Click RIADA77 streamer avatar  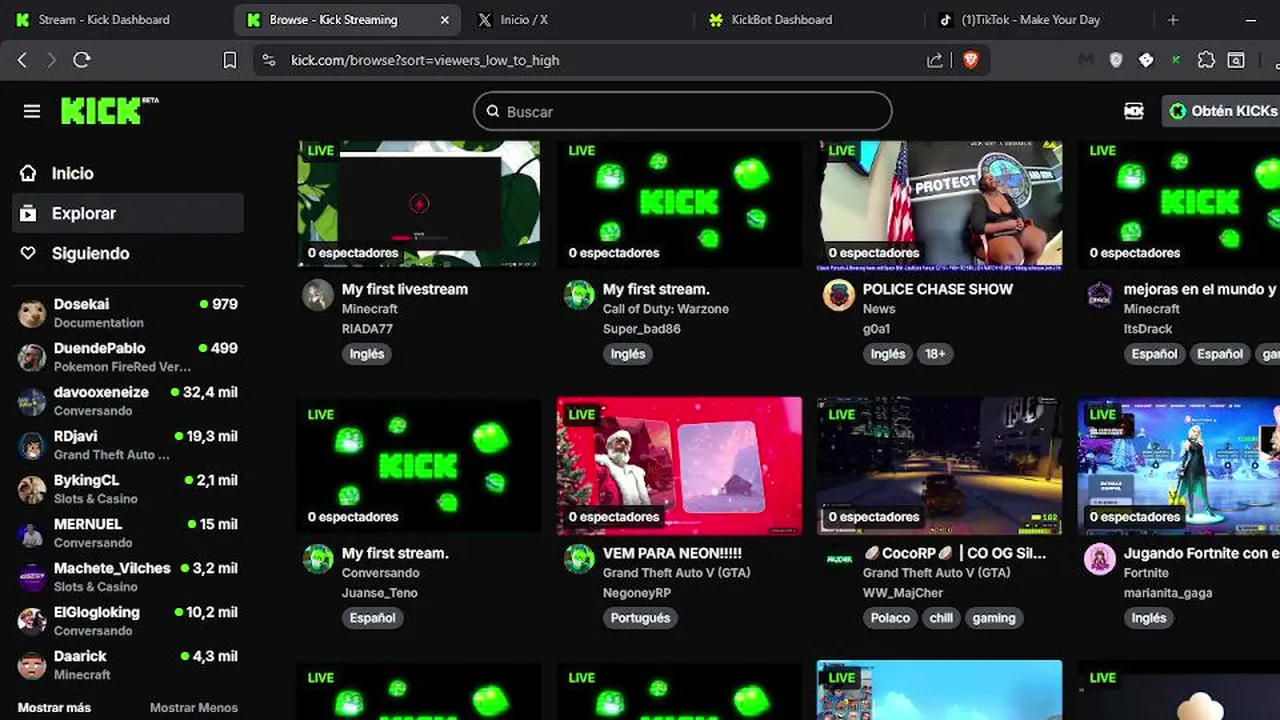coord(318,295)
